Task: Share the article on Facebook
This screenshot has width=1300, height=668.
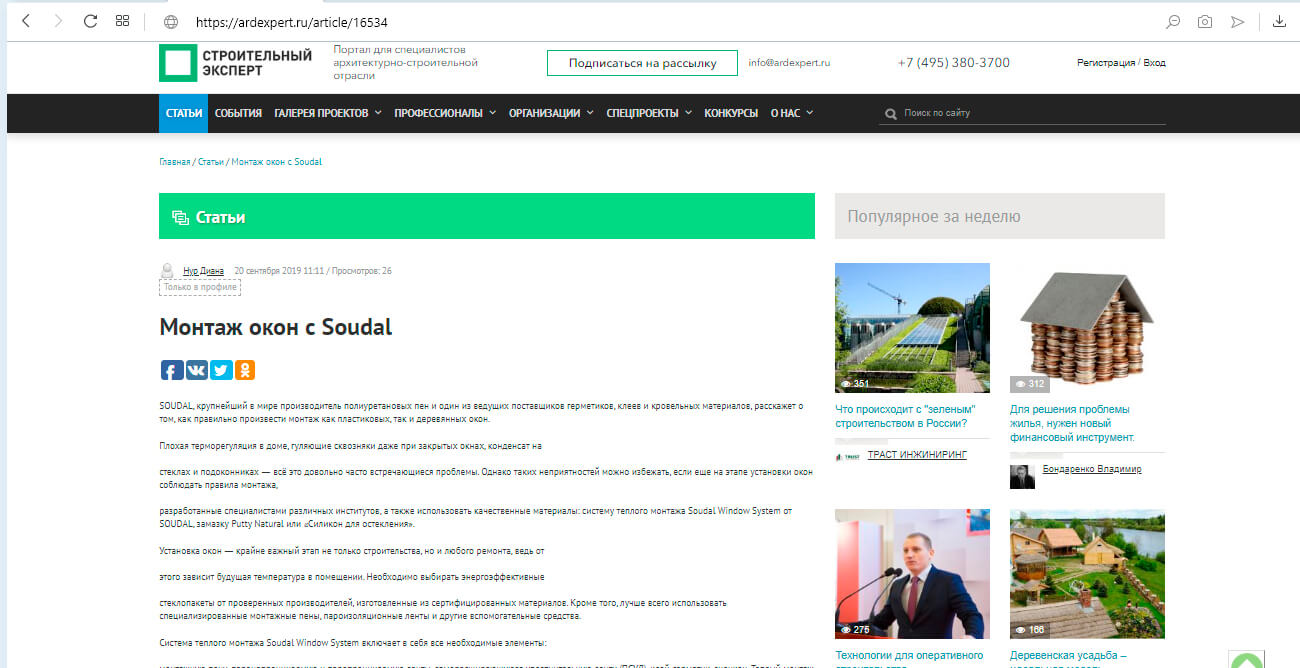Action: (172, 370)
